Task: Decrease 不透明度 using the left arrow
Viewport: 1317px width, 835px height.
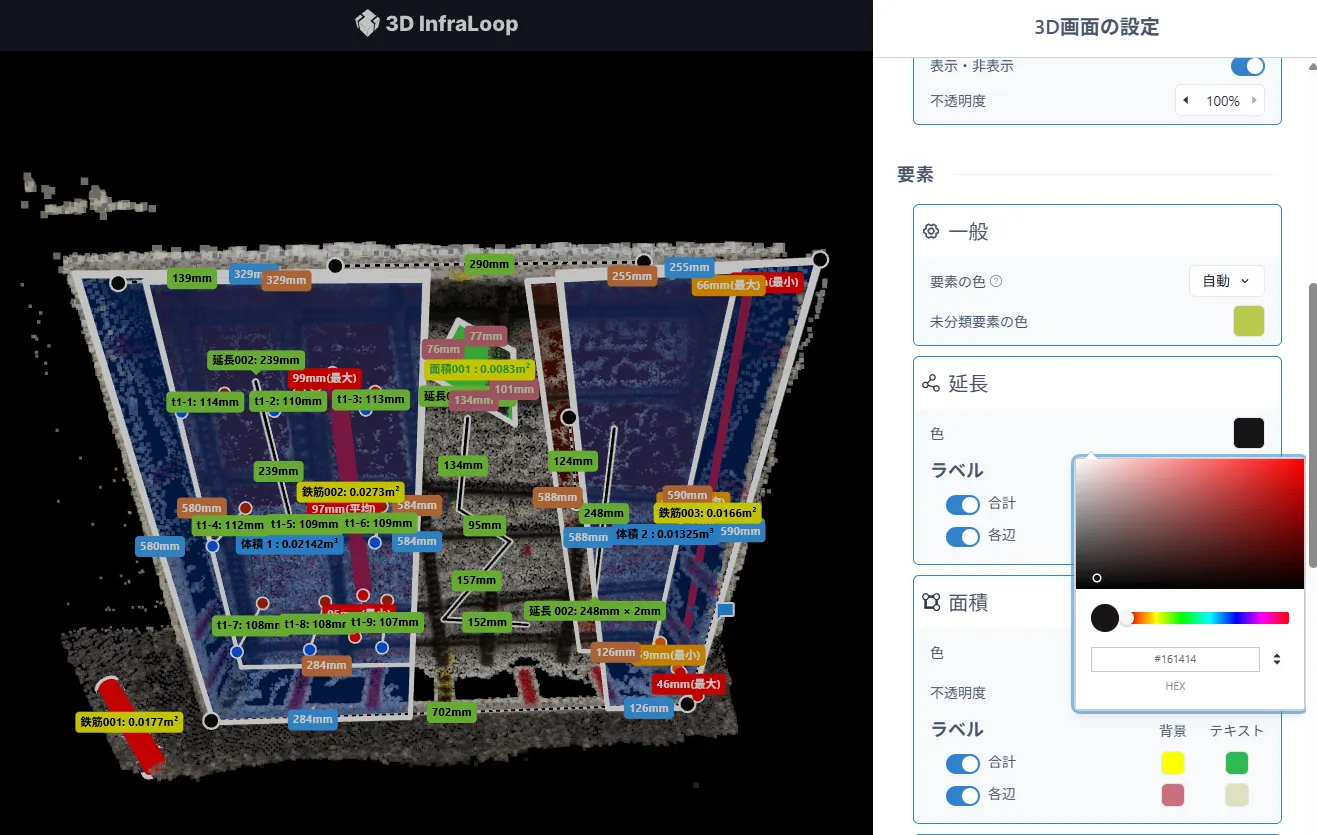Action: tap(1185, 100)
